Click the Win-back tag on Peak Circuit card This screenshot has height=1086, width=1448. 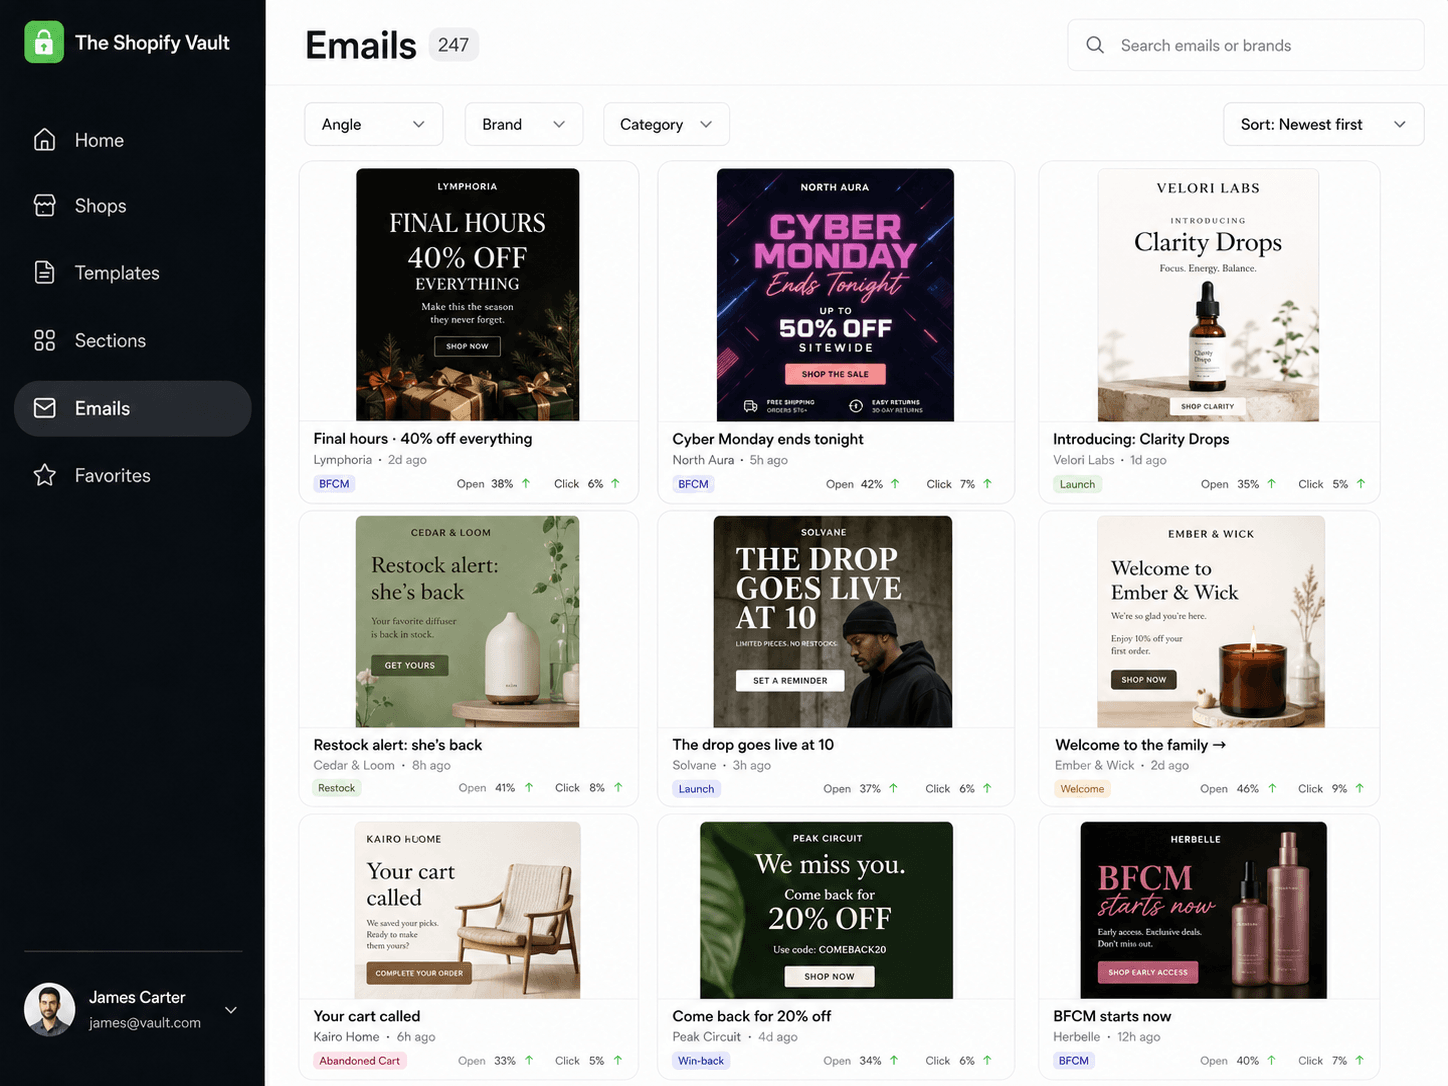pos(701,1061)
